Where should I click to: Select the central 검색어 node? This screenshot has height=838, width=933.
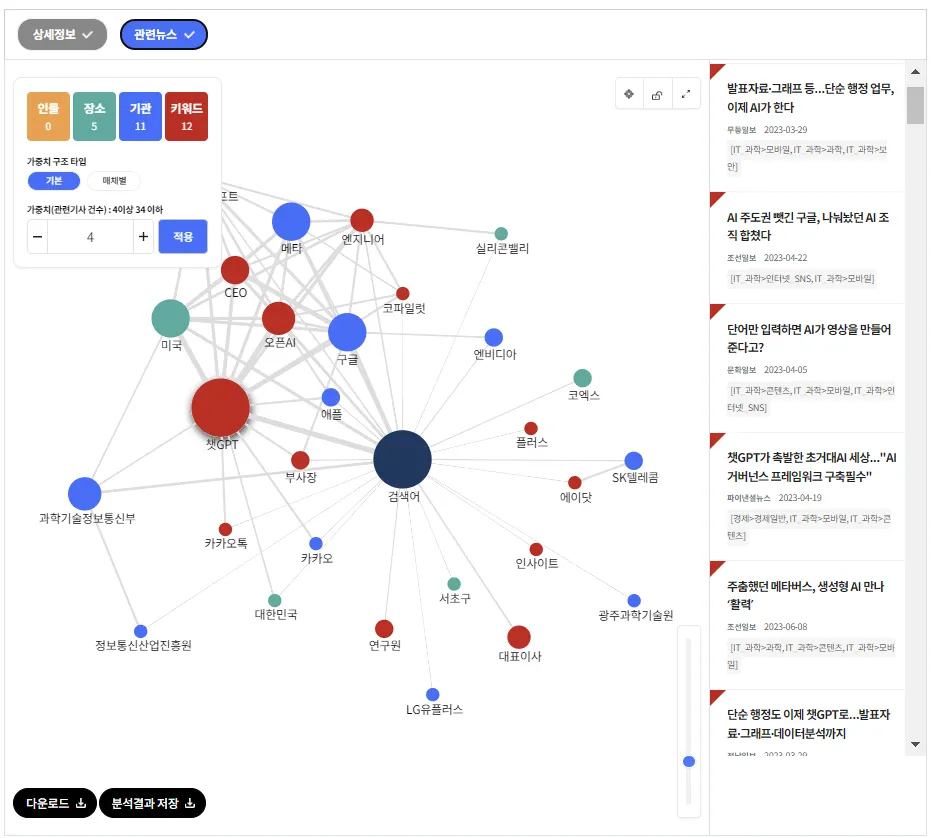pyautogui.click(x=402, y=459)
